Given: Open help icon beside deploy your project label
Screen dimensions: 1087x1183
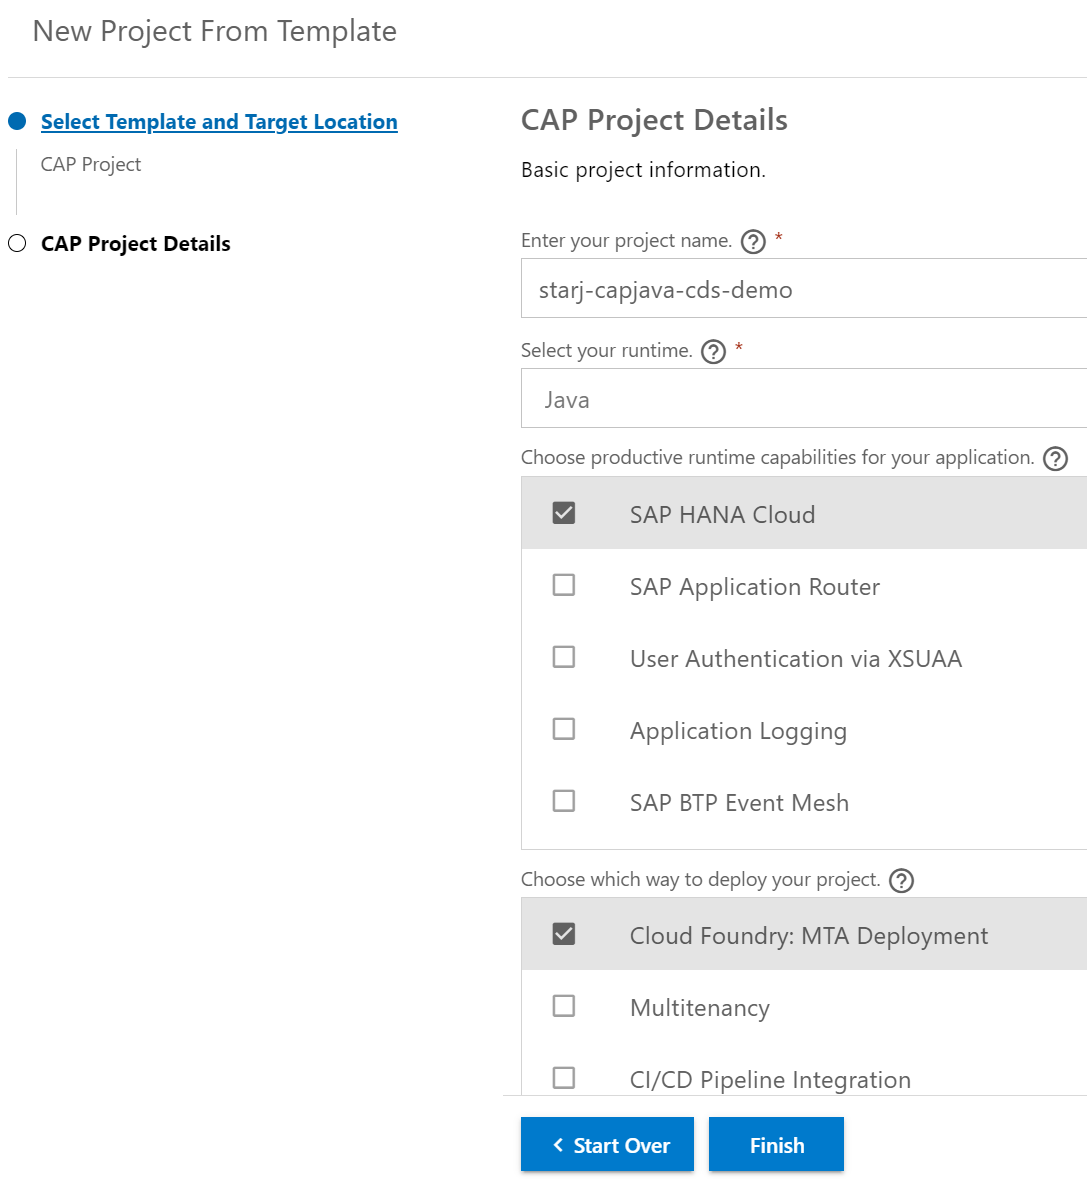Looking at the screenshot, I should (x=901, y=880).
